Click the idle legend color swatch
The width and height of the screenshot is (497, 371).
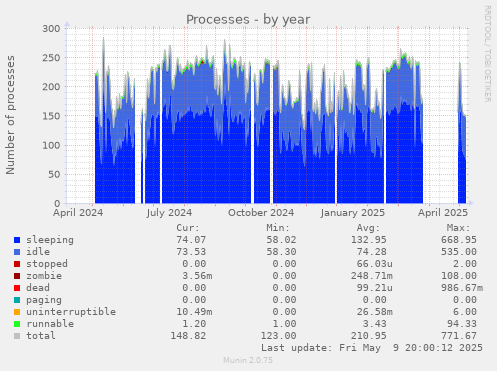point(17,252)
